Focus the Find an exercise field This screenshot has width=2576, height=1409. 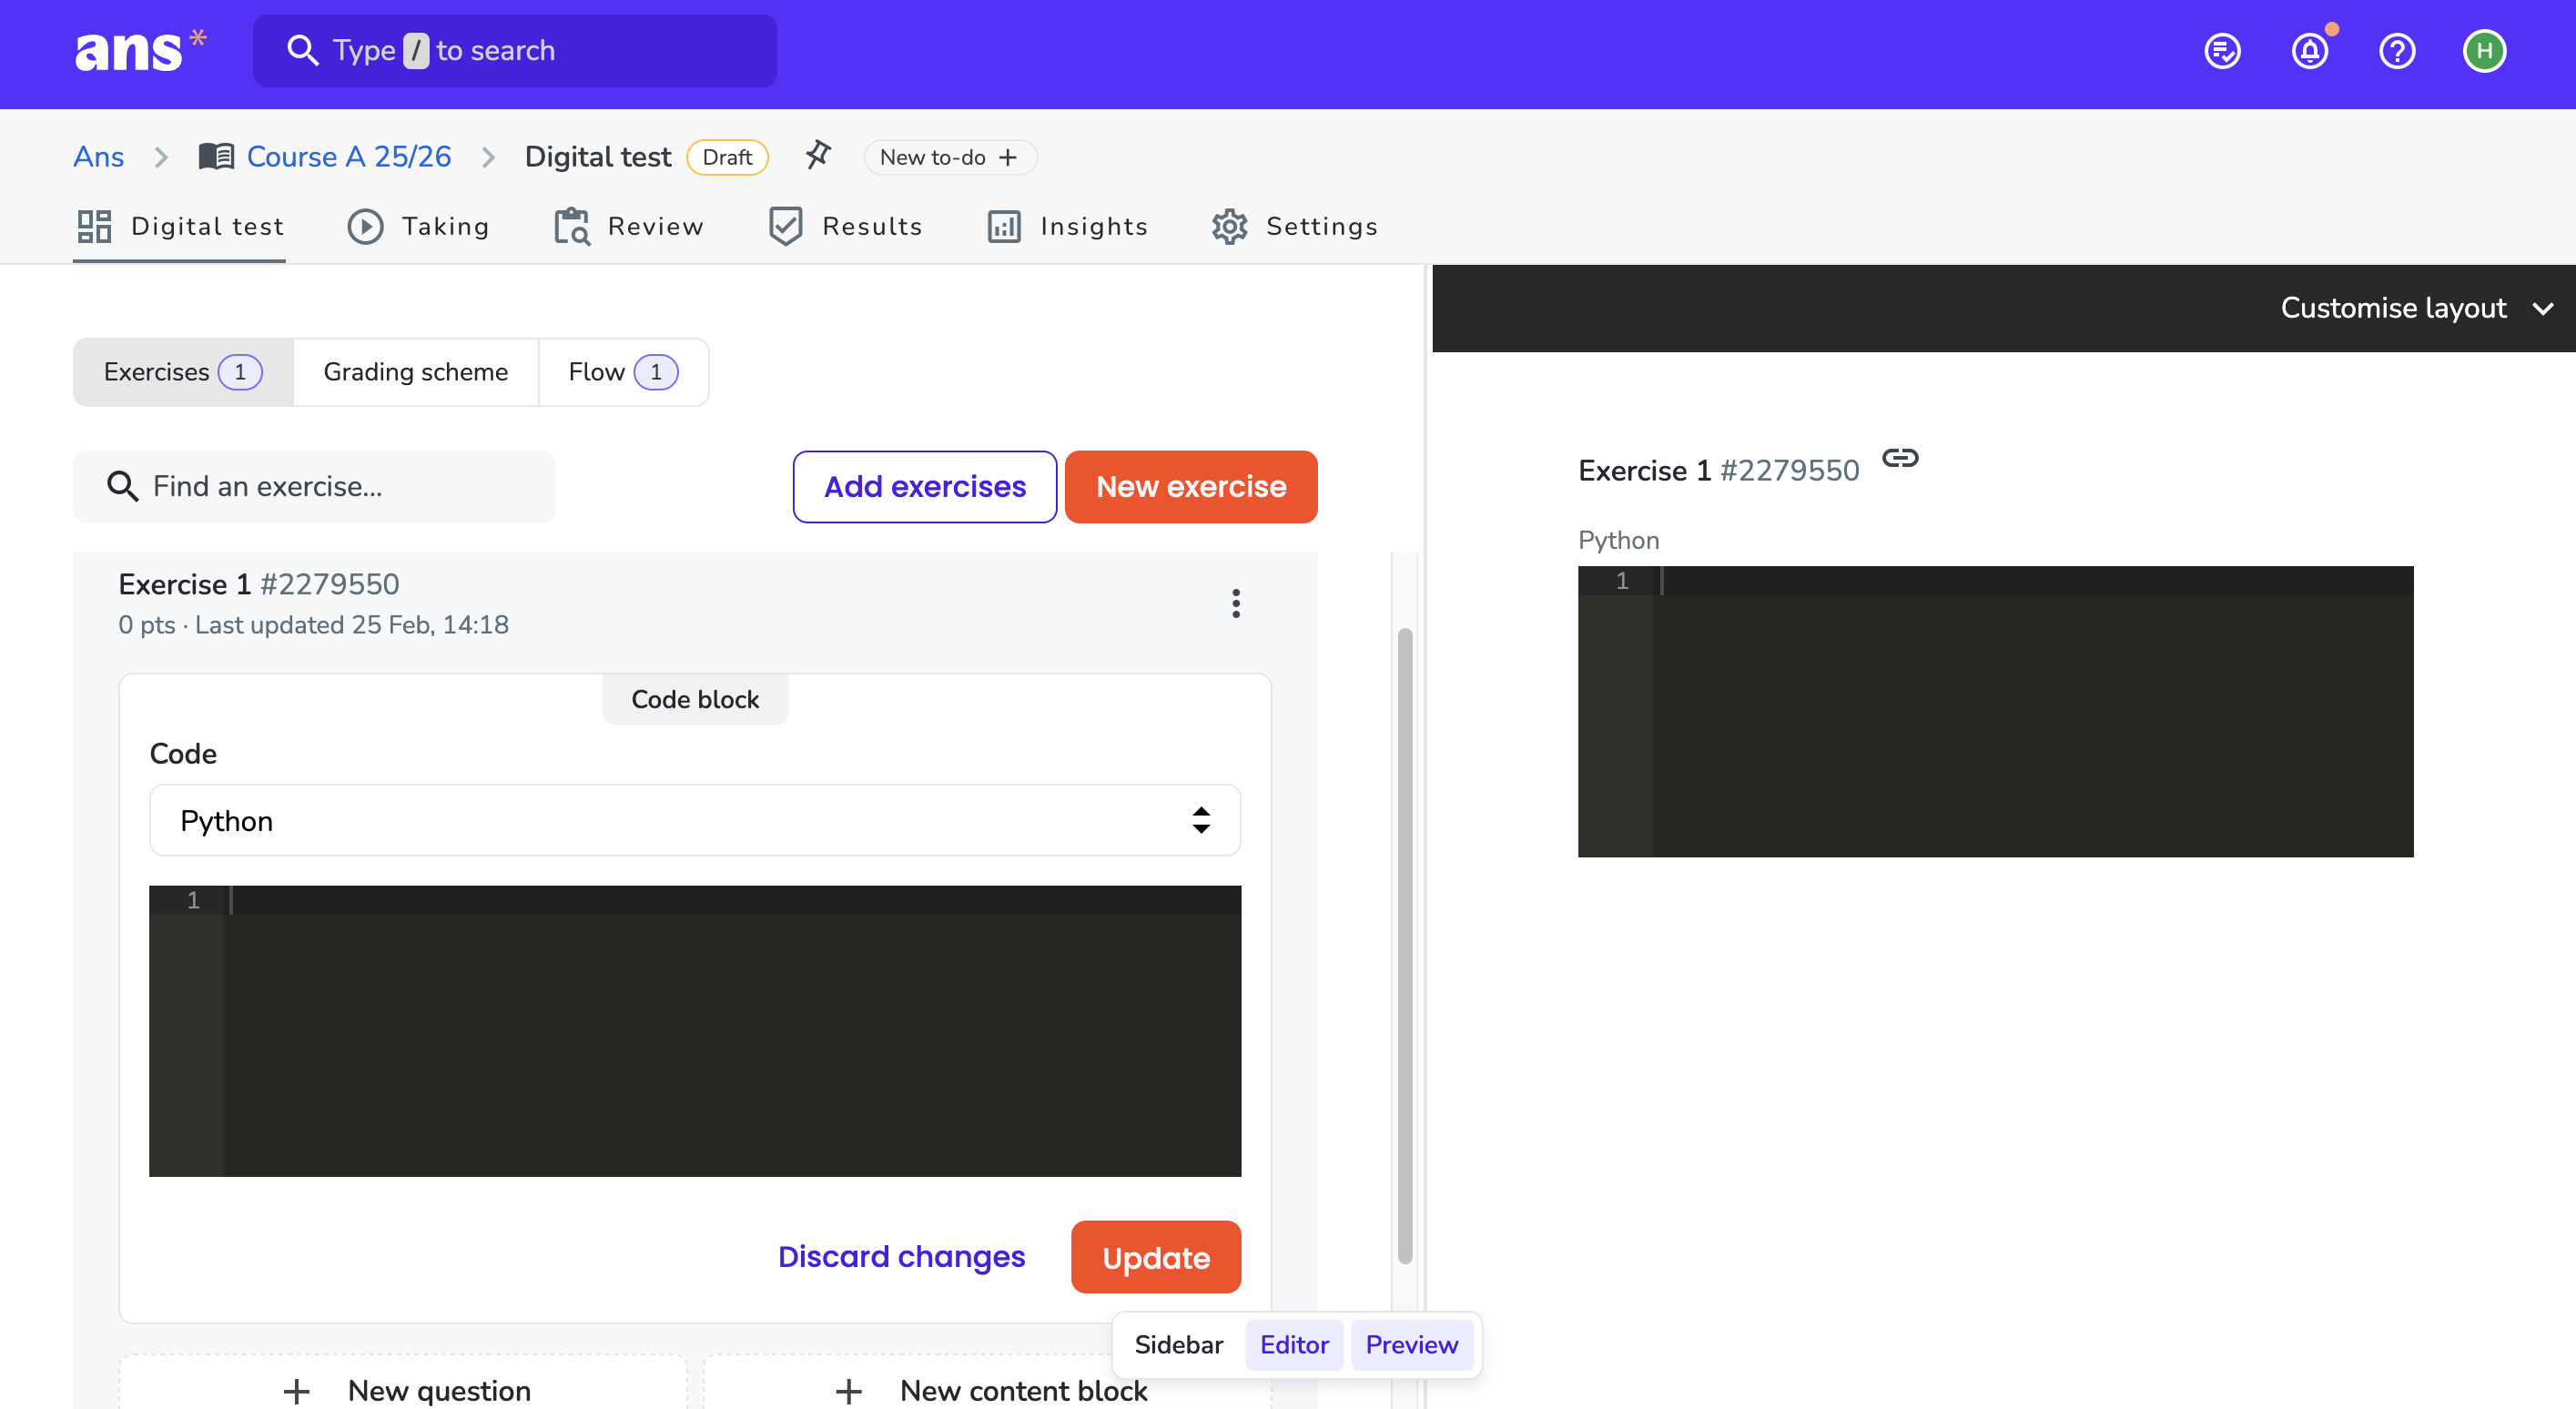click(x=314, y=486)
